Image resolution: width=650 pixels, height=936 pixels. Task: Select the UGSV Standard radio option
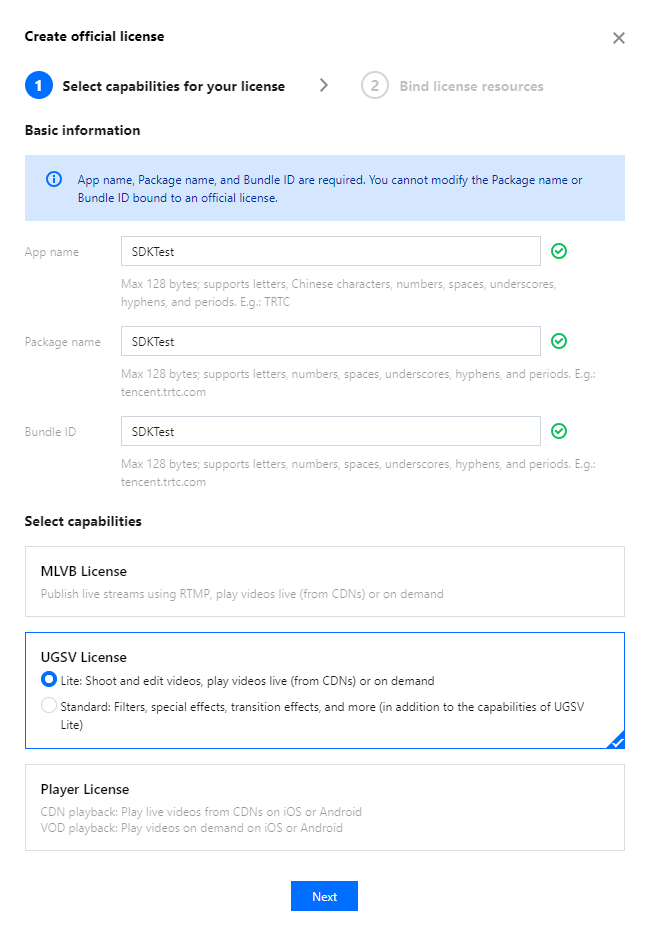point(49,706)
